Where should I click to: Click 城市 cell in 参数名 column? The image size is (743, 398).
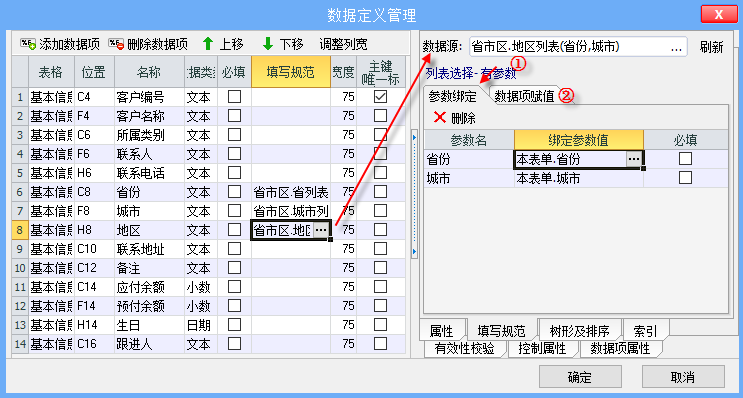click(469, 178)
